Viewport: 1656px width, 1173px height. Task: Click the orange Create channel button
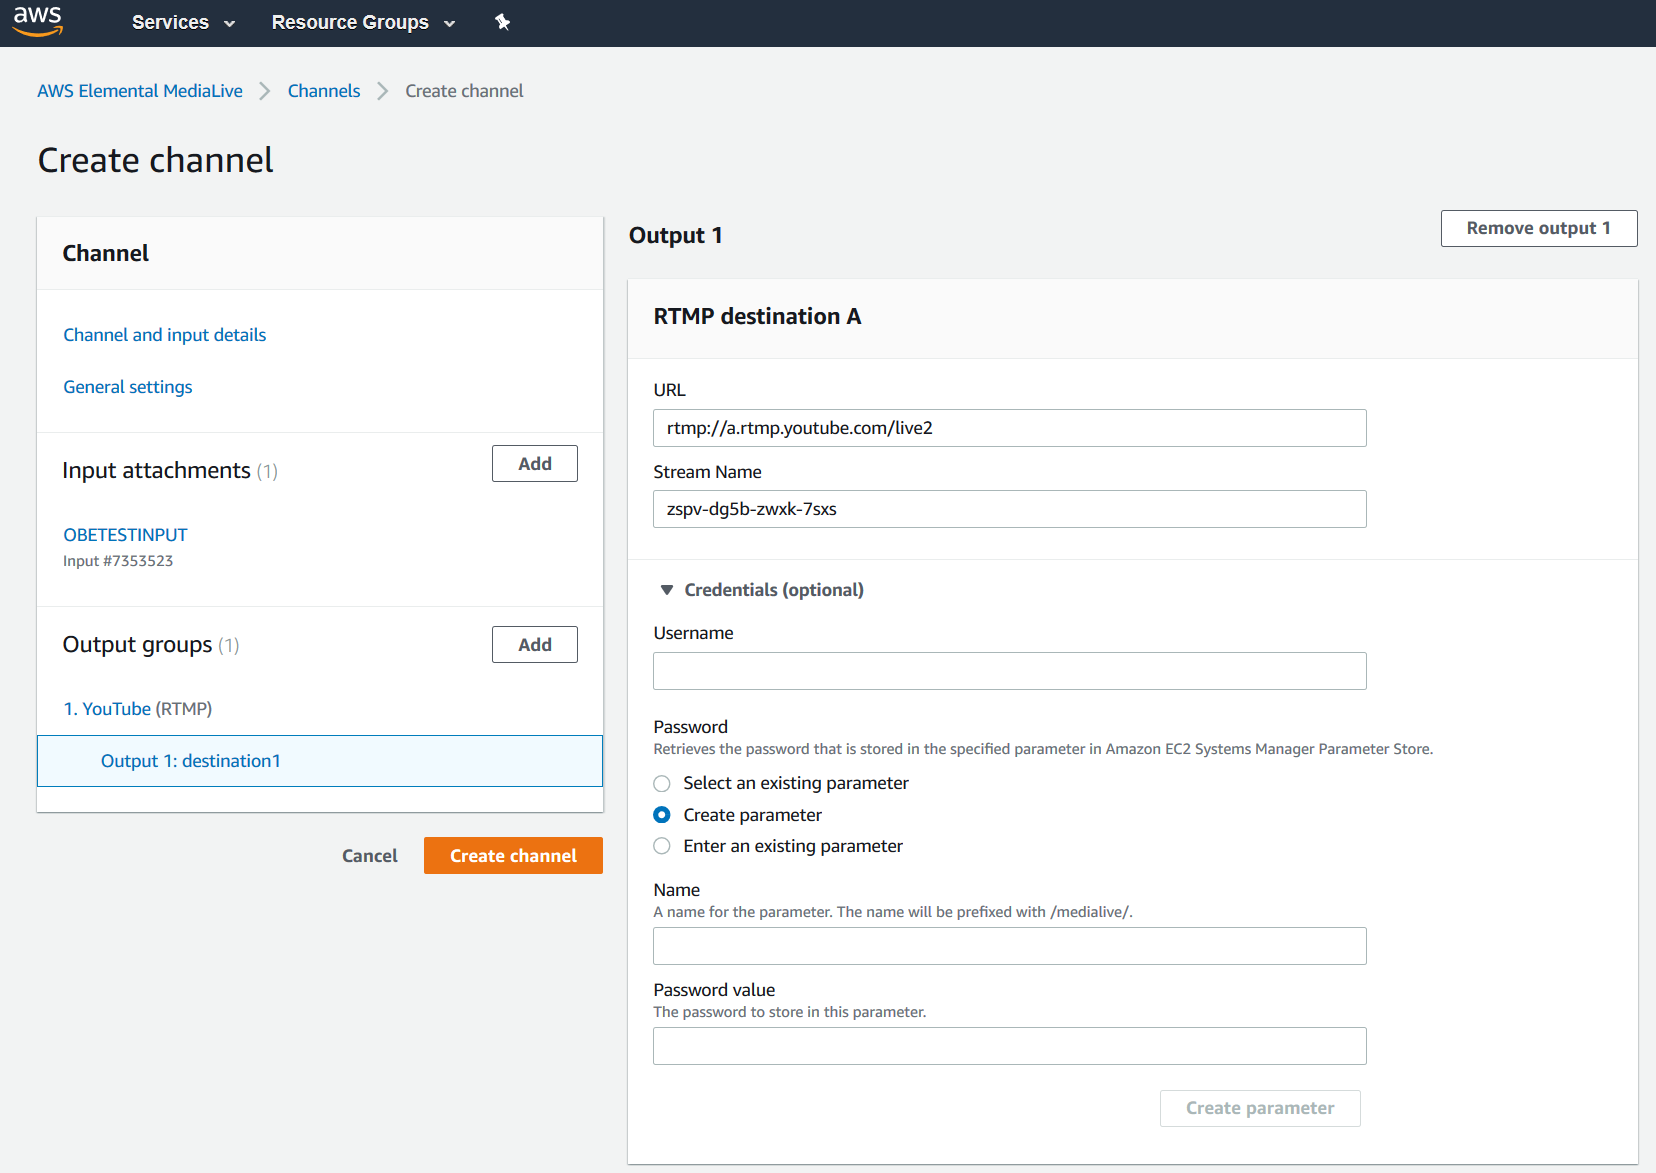[513, 856]
